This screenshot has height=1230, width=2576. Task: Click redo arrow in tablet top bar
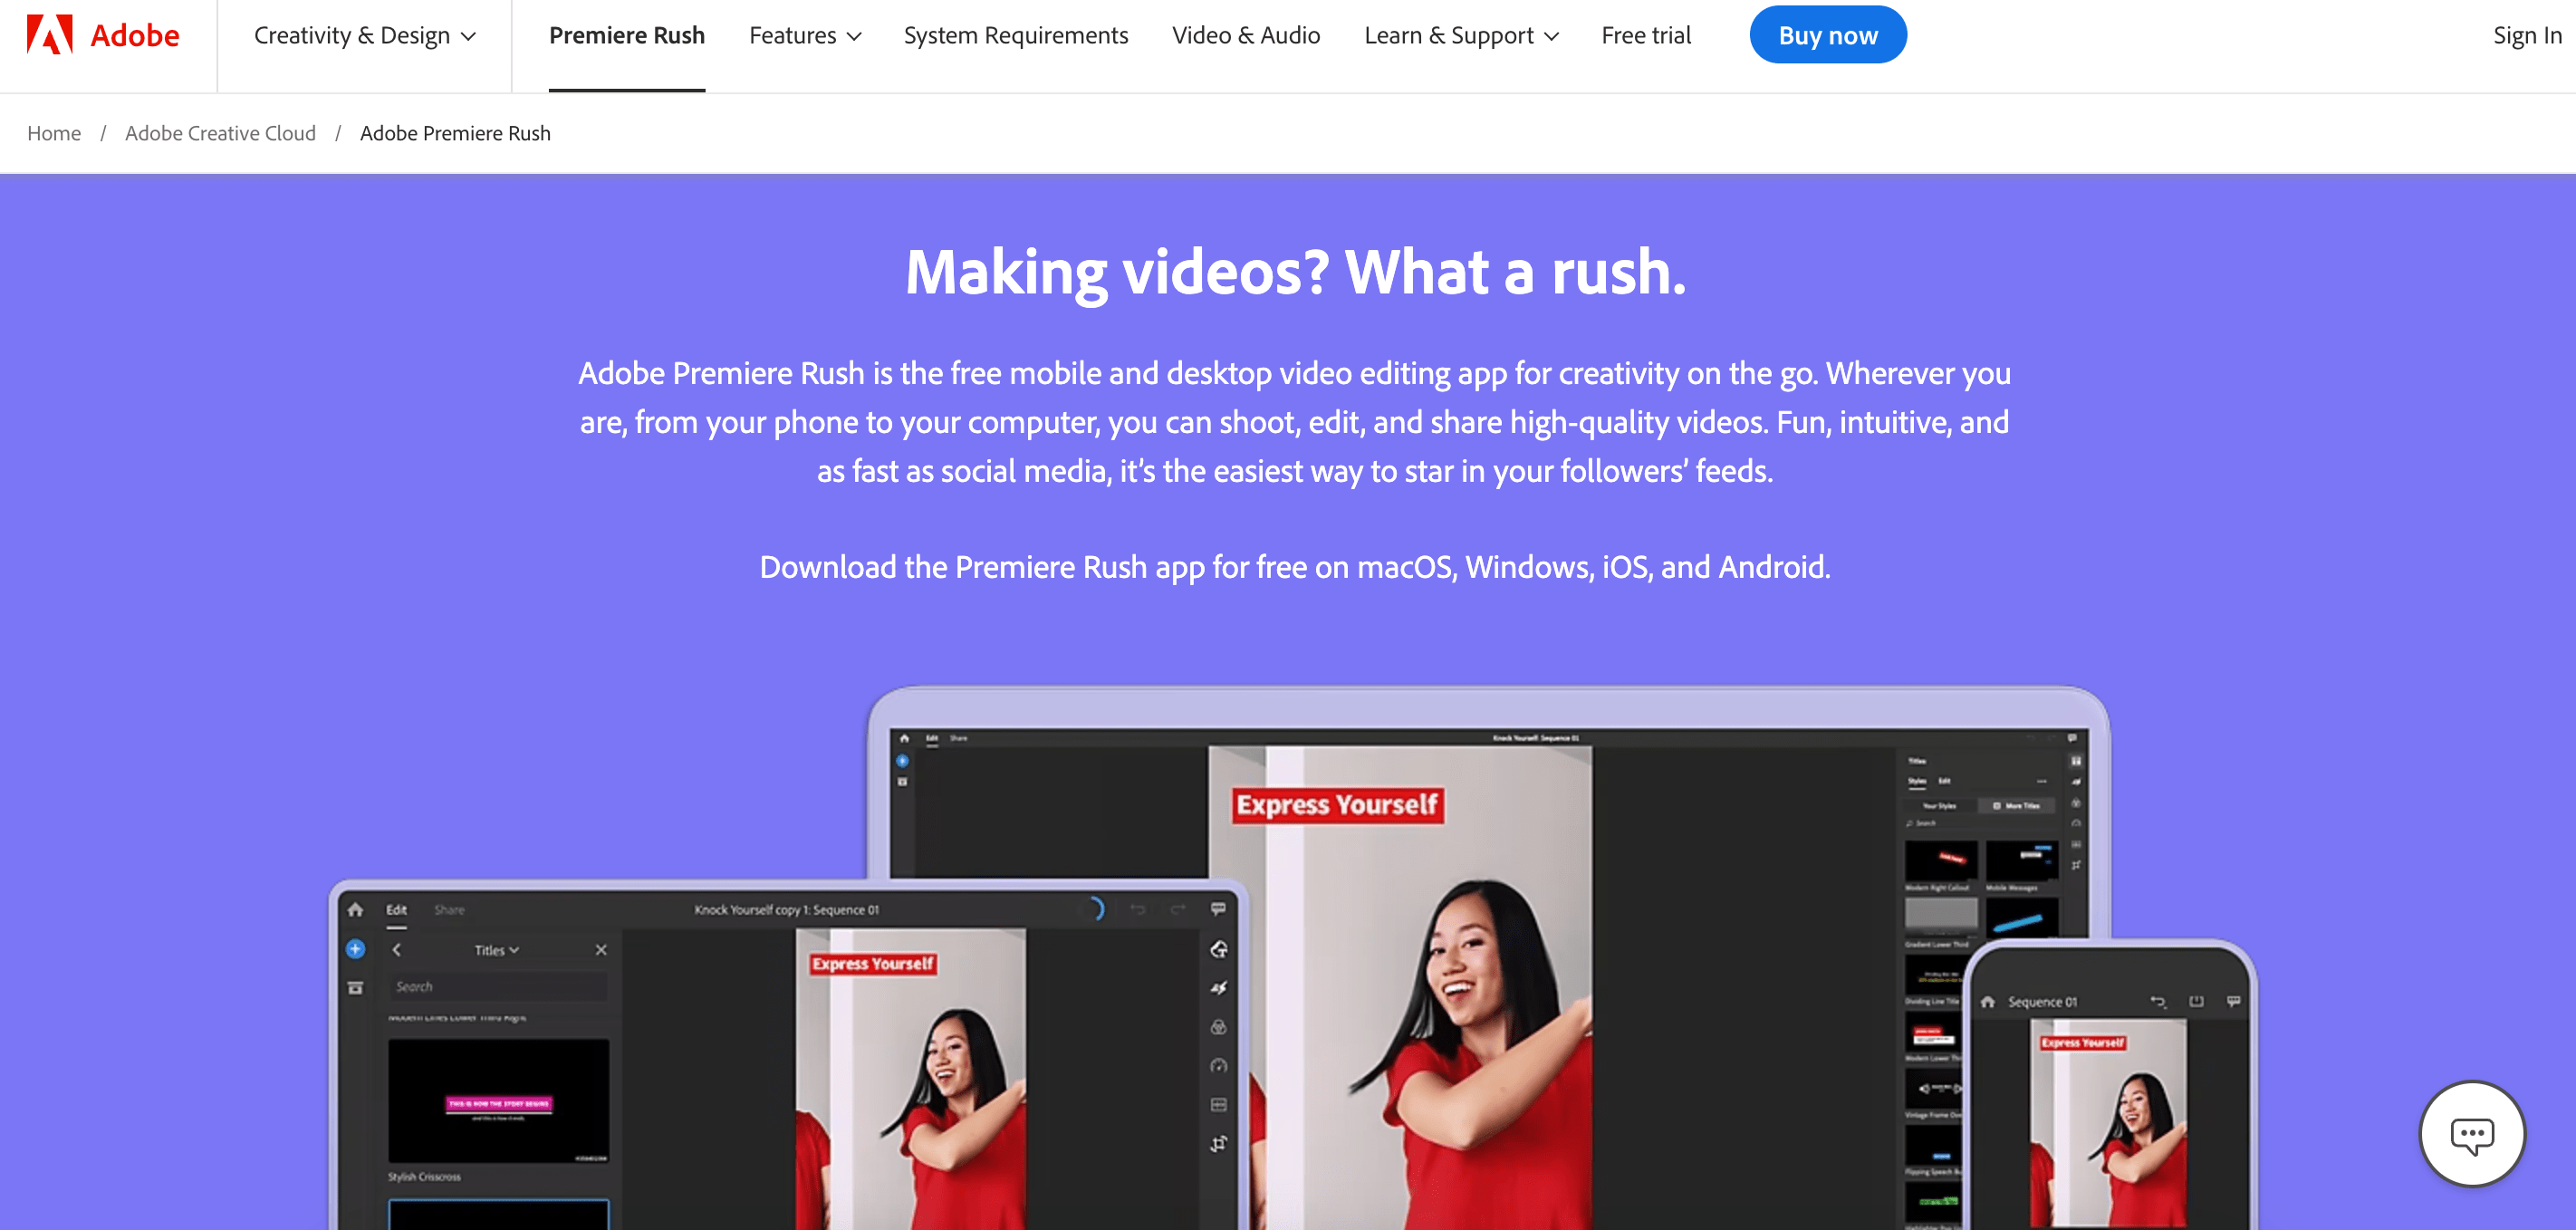pyautogui.click(x=1178, y=909)
